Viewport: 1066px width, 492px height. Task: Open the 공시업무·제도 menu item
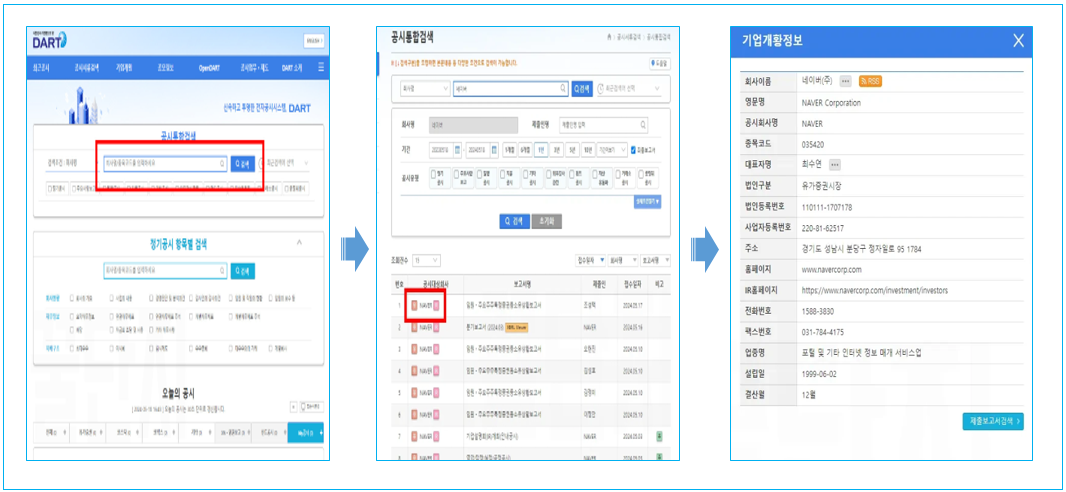click(254, 69)
